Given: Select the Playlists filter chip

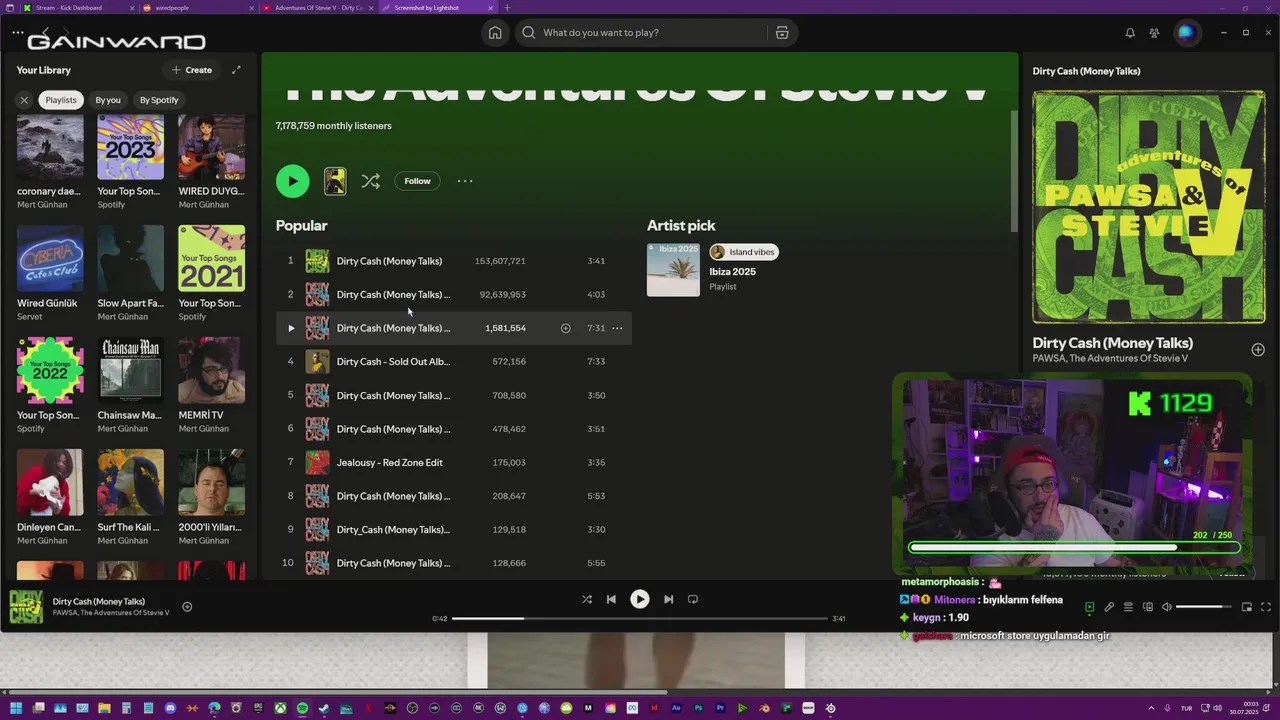Looking at the screenshot, I should (x=61, y=100).
